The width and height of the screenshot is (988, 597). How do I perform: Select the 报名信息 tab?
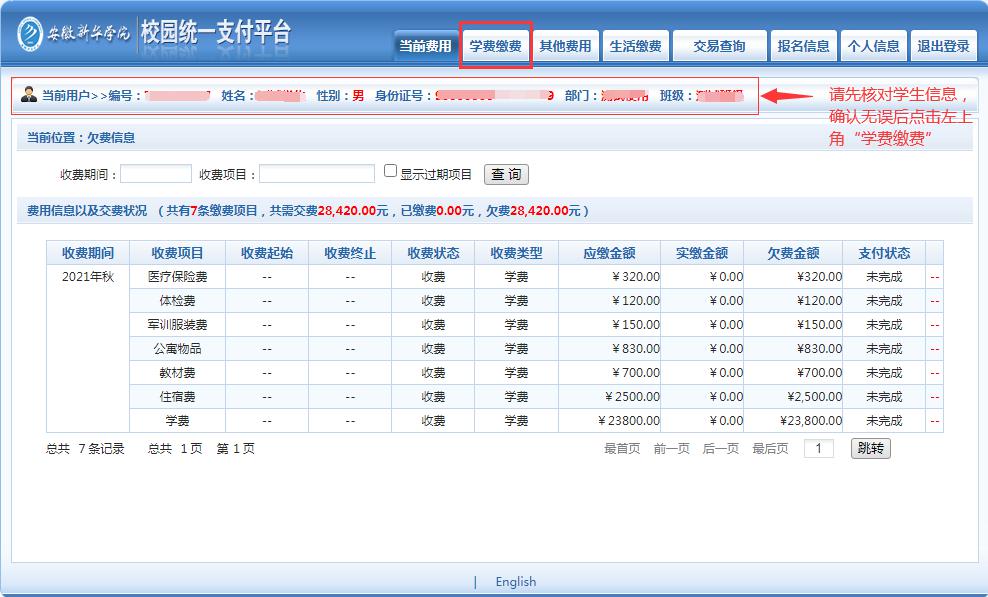point(804,46)
